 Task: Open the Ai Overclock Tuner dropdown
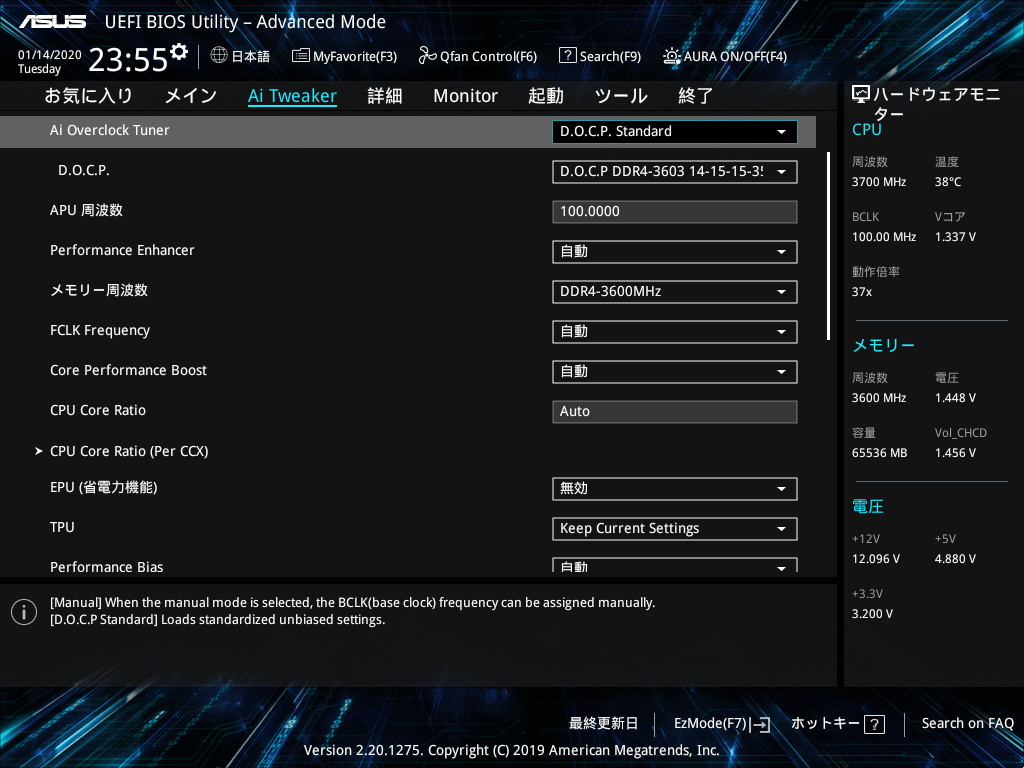tap(675, 131)
